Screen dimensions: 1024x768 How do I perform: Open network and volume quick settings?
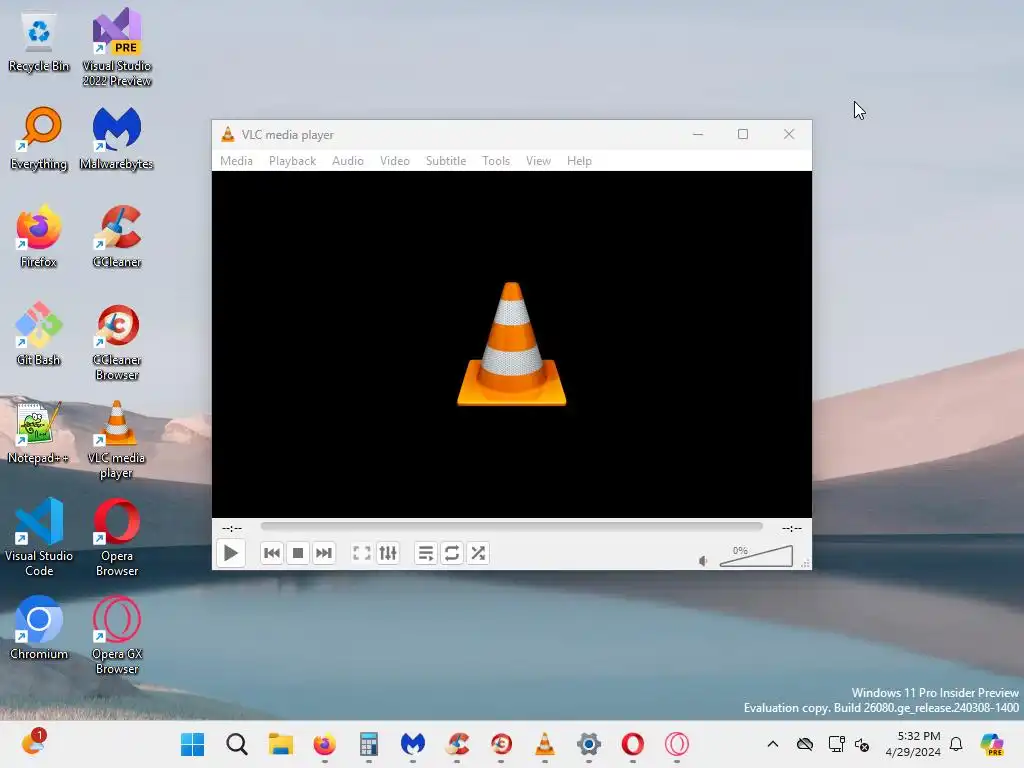click(849, 744)
